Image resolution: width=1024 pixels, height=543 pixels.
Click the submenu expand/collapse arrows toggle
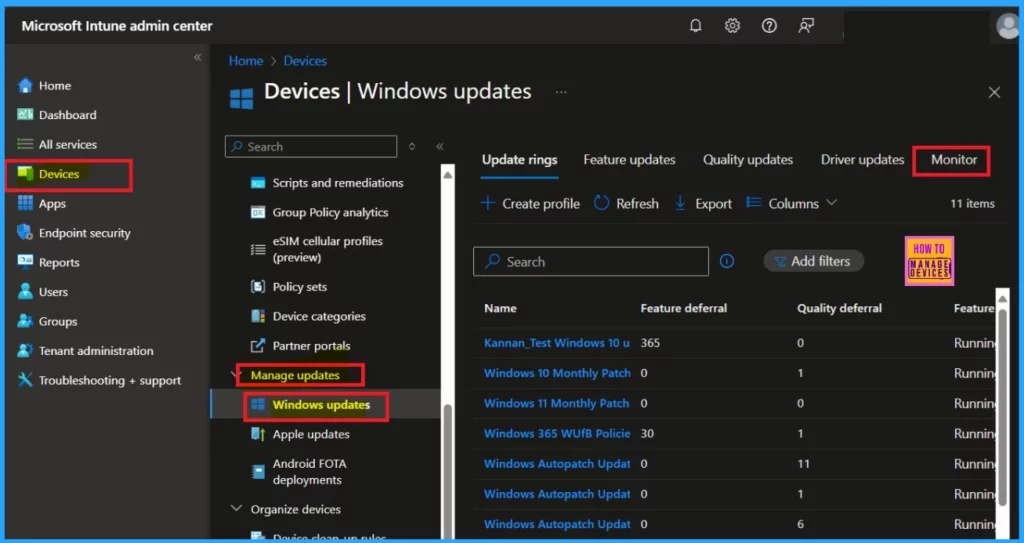pos(412,146)
